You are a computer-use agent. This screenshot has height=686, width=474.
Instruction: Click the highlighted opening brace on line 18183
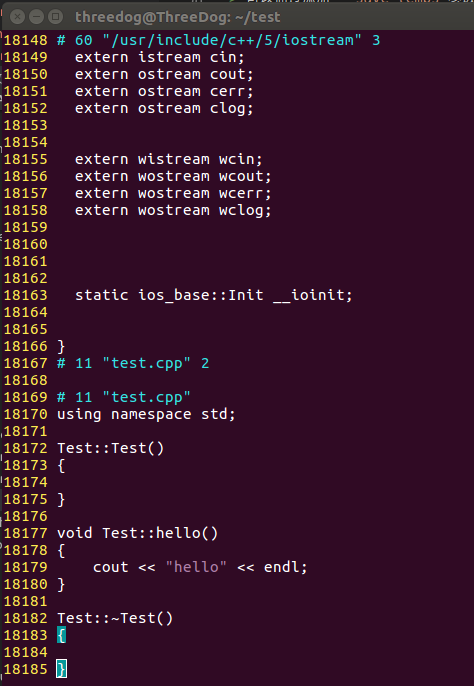[61, 635]
